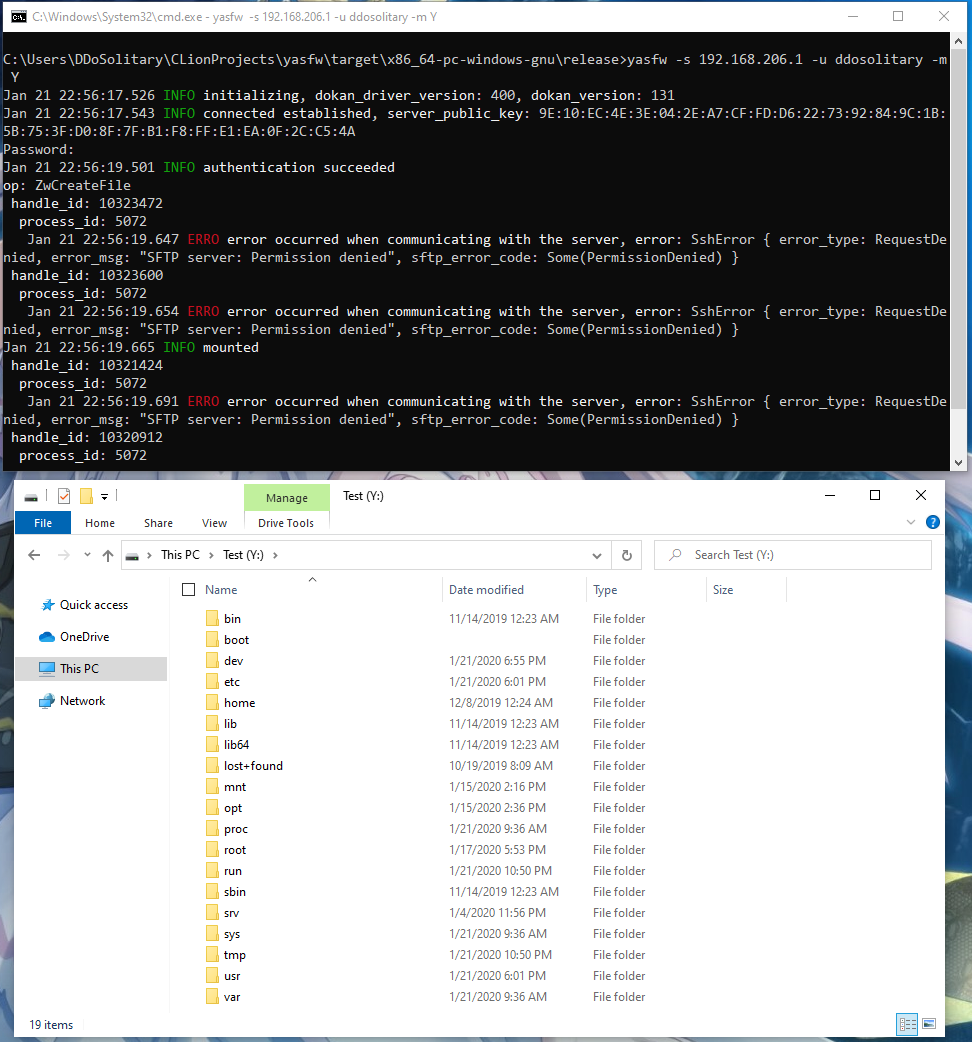
Task: Click the cmd window scrollbar thumb
Action: pos(958,229)
